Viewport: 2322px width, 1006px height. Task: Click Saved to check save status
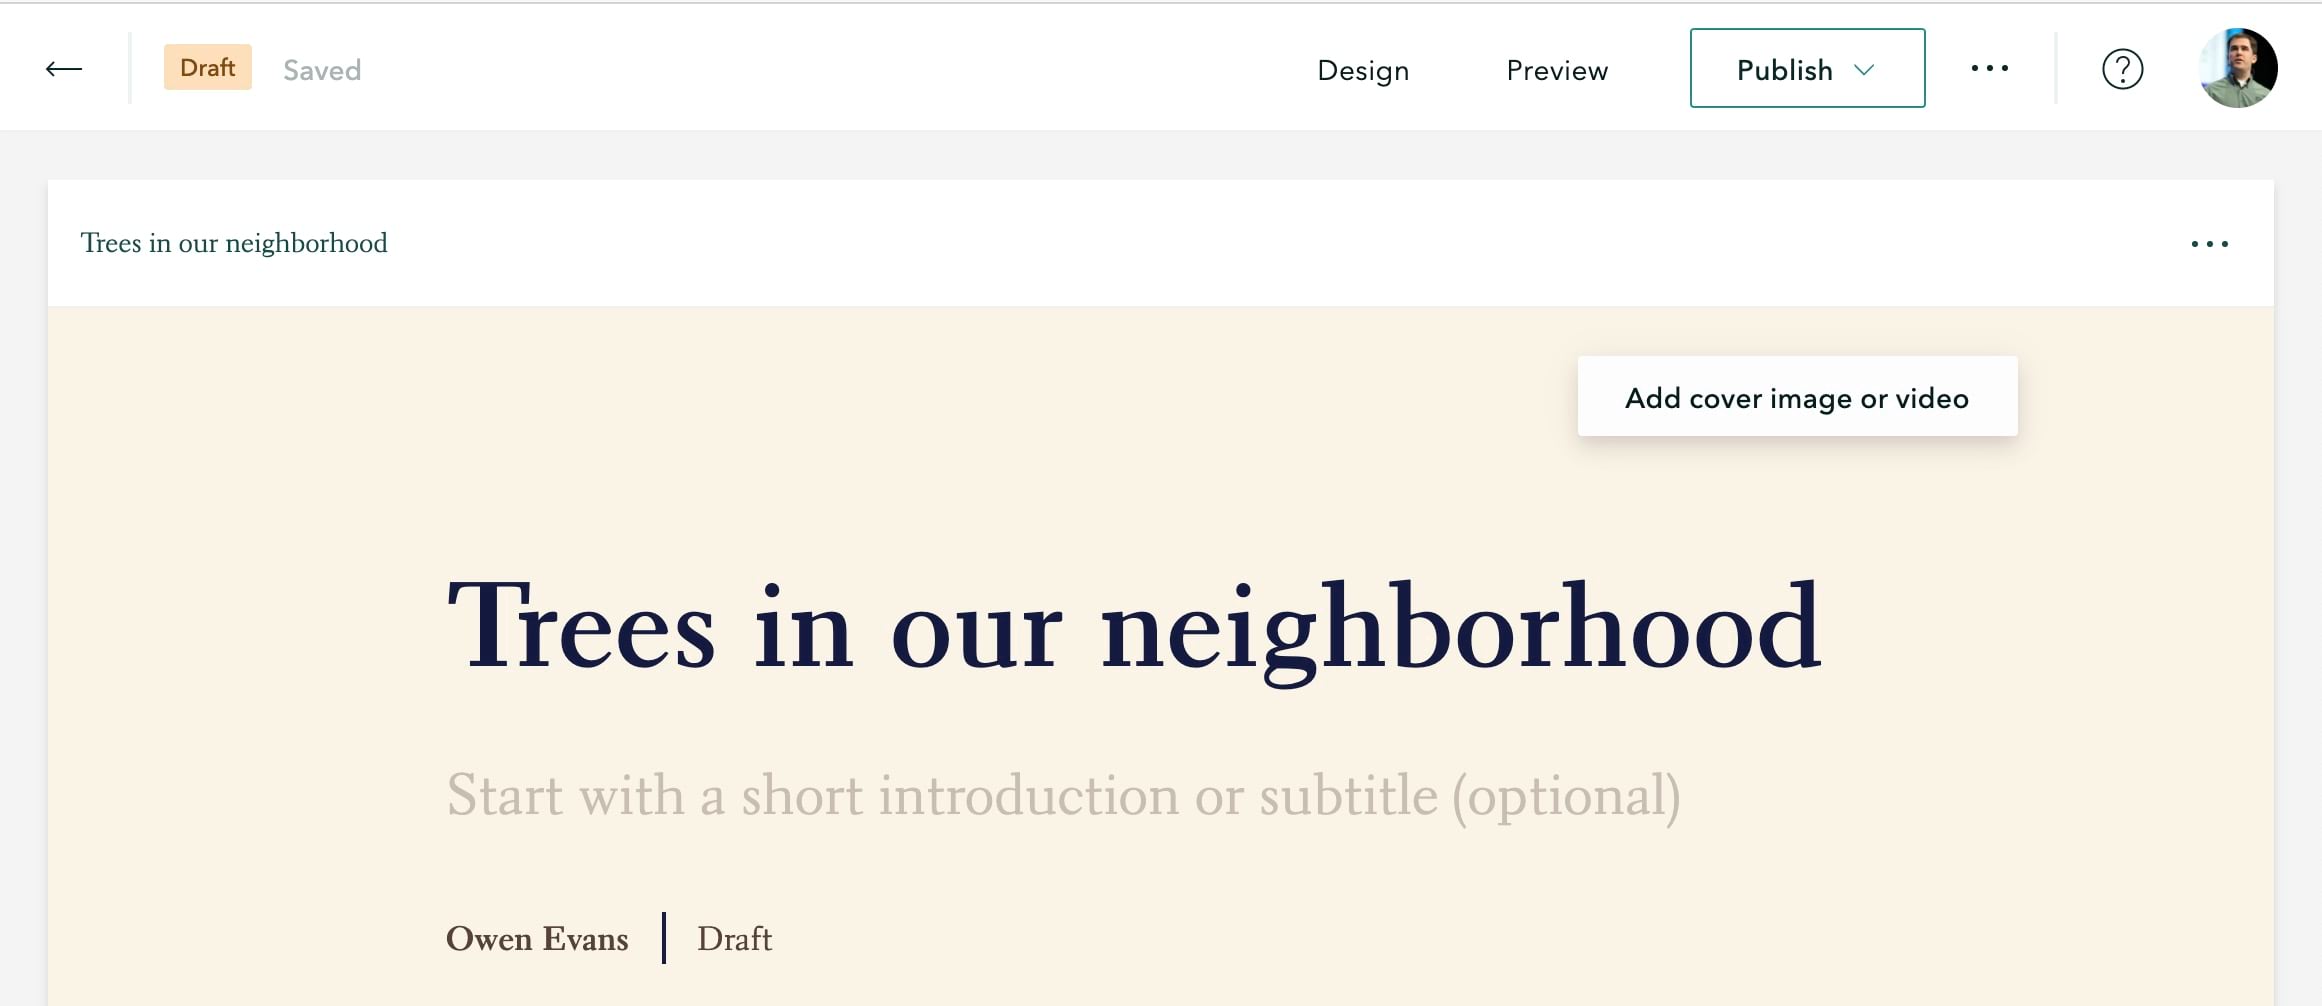point(320,69)
